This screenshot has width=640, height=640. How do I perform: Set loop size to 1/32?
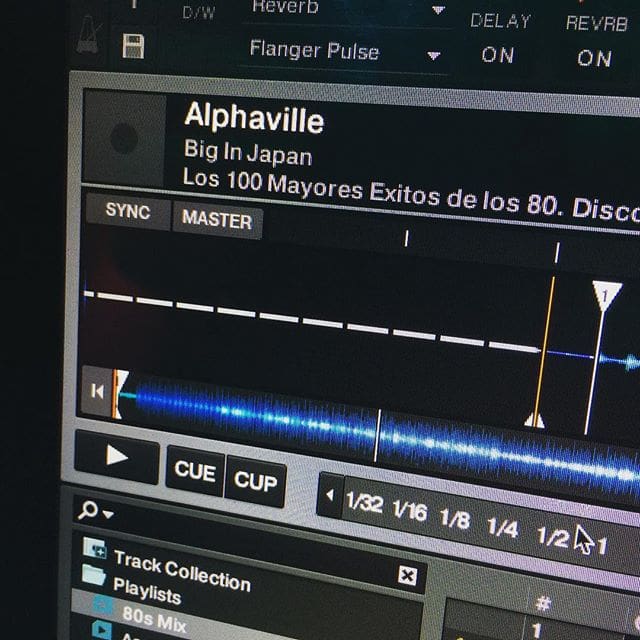click(364, 502)
